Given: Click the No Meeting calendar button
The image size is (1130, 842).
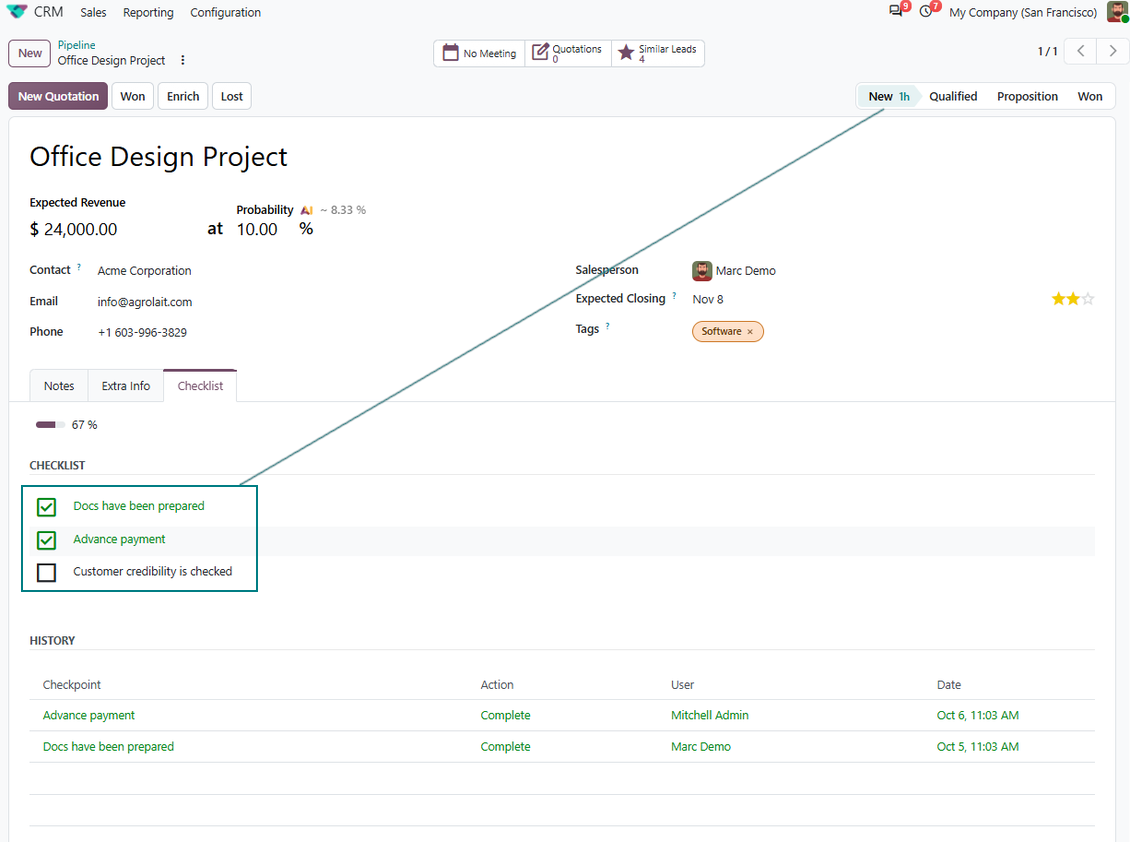Looking at the screenshot, I should tap(479, 53).
